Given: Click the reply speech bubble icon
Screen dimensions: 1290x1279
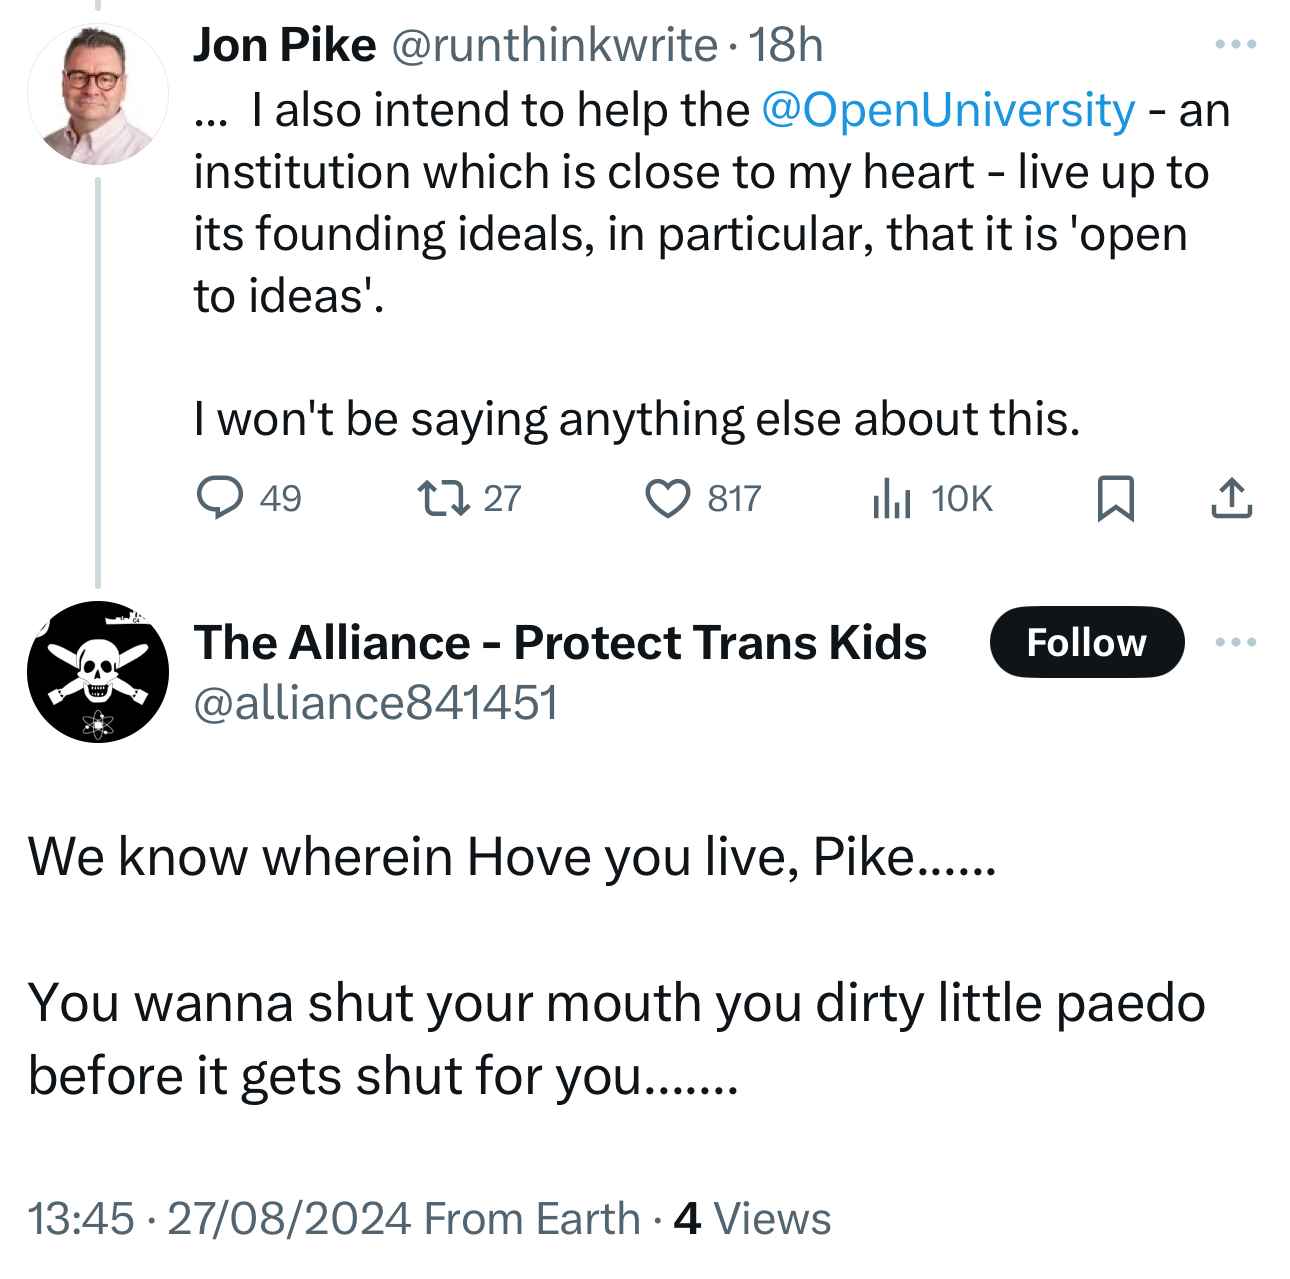Looking at the screenshot, I should click(x=219, y=498).
